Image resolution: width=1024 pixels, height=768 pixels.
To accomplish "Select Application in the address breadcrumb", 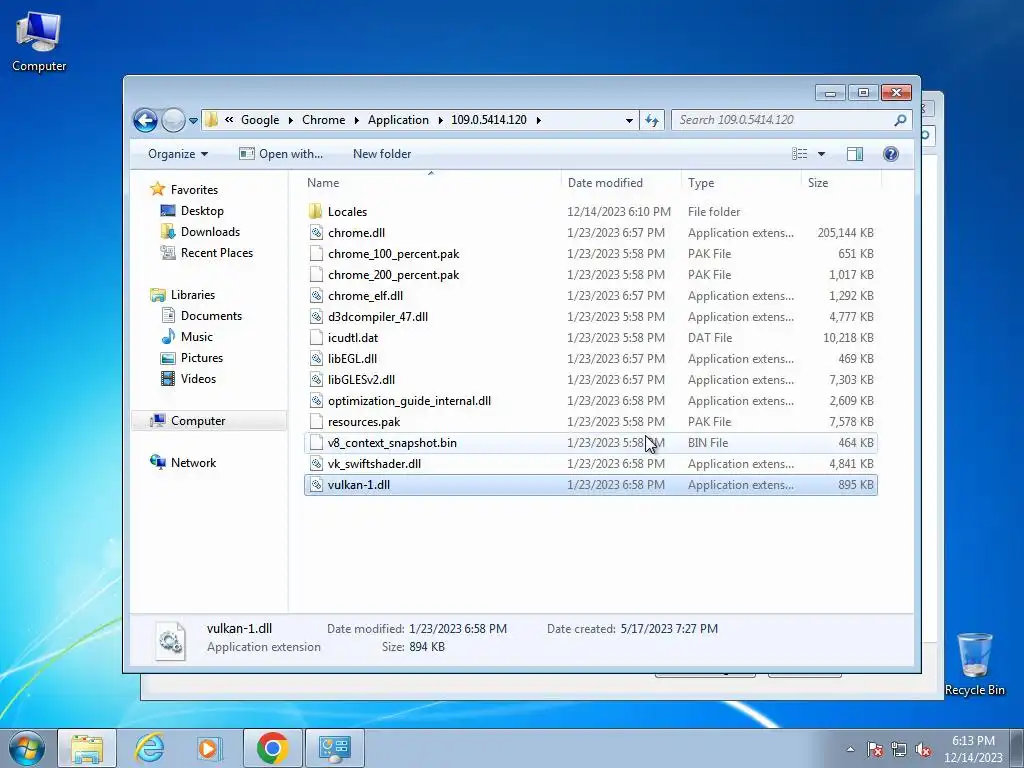I will tap(398, 120).
